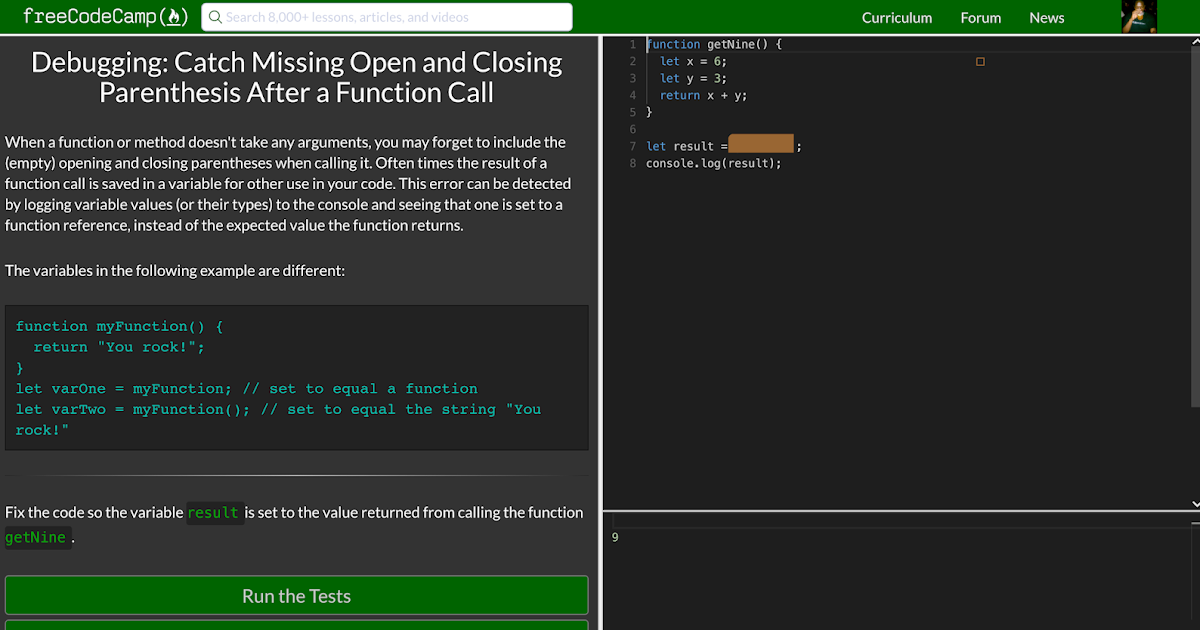Click the user avatar photo
1200x630 pixels.
(x=1138, y=16)
